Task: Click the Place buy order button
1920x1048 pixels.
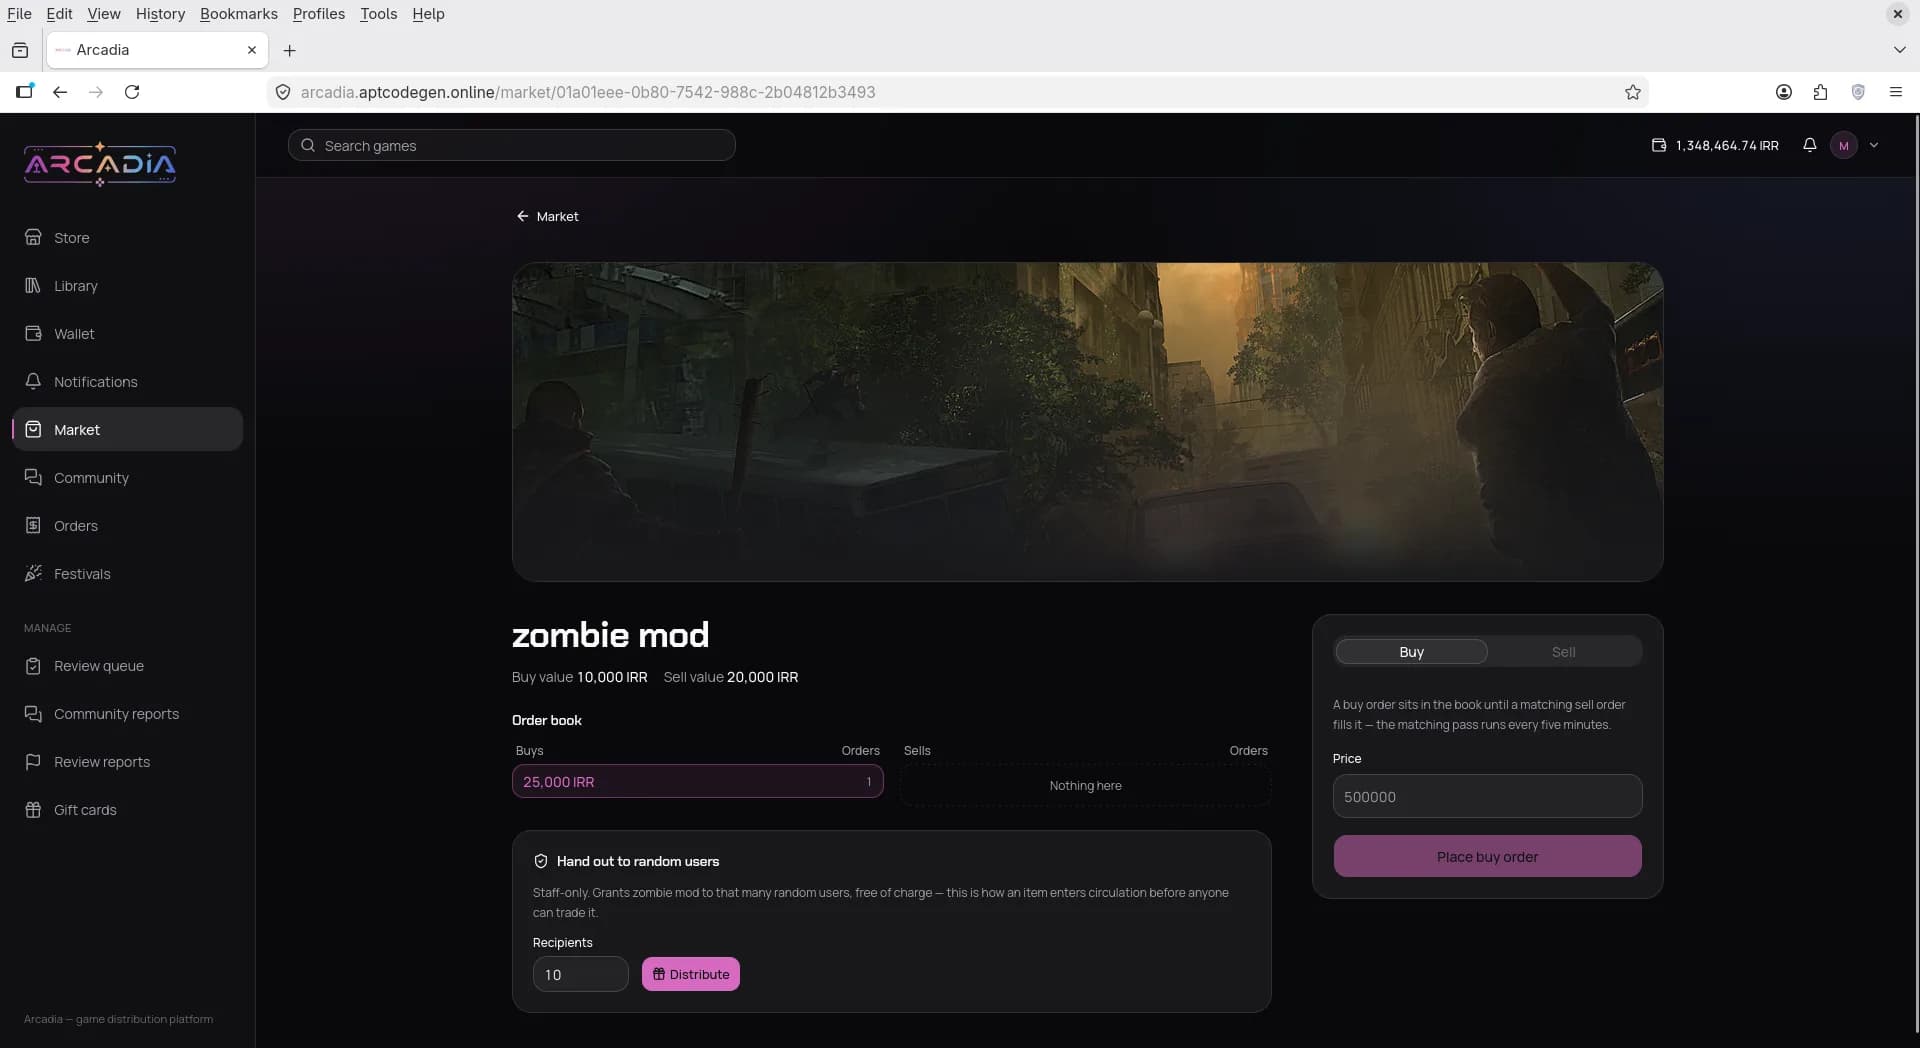Action: pyautogui.click(x=1487, y=857)
